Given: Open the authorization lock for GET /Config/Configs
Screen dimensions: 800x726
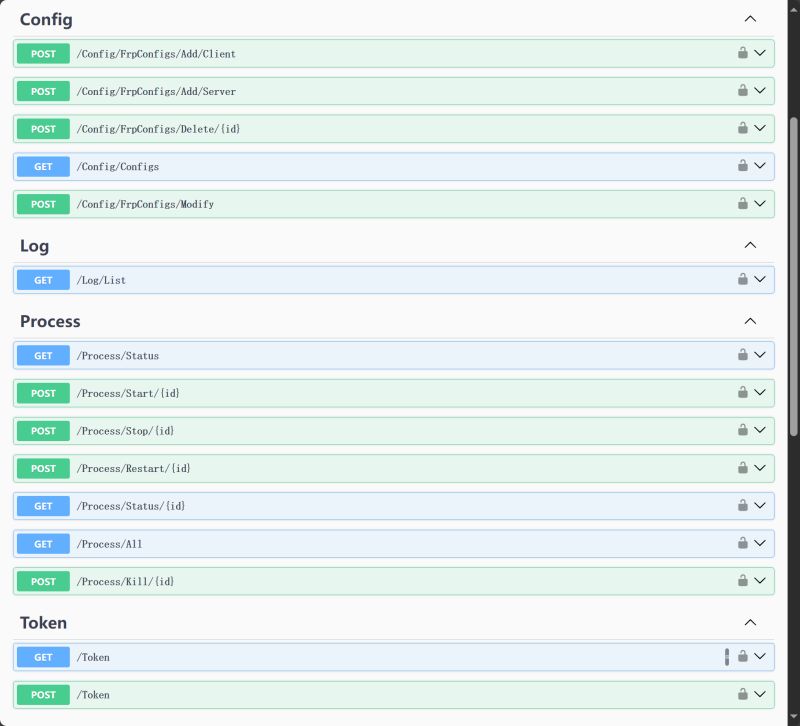Looking at the screenshot, I should pyautogui.click(x=742, y=166).
